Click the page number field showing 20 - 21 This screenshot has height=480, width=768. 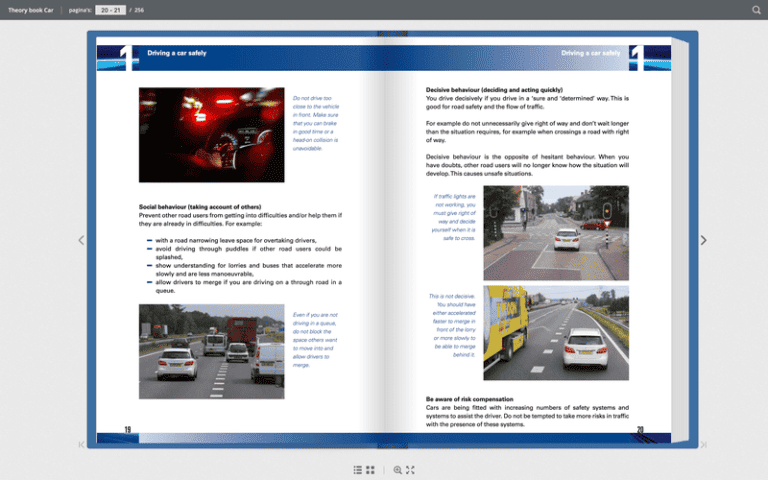pos(110,10)
